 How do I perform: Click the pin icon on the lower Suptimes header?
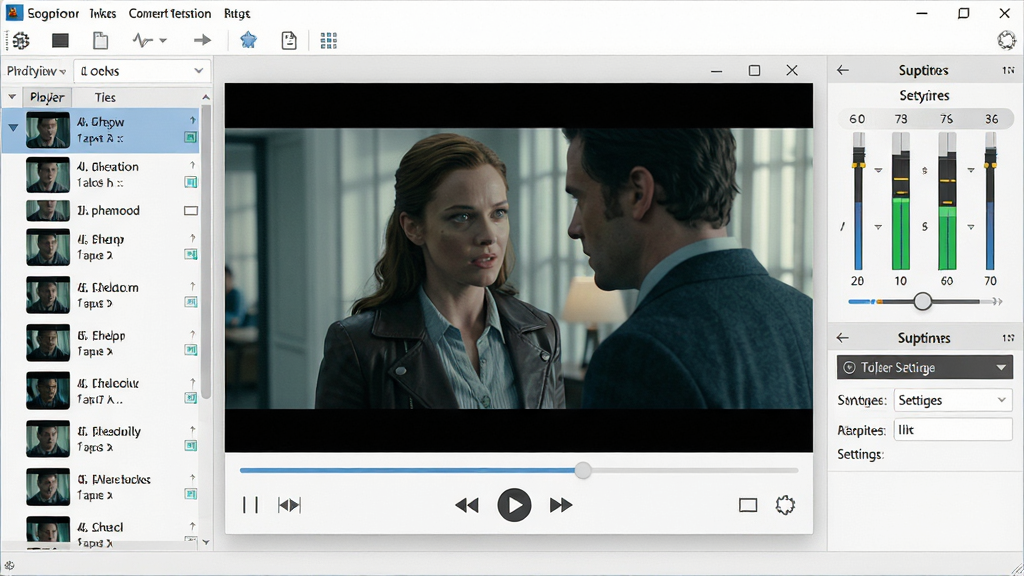tap(1008, 338)
